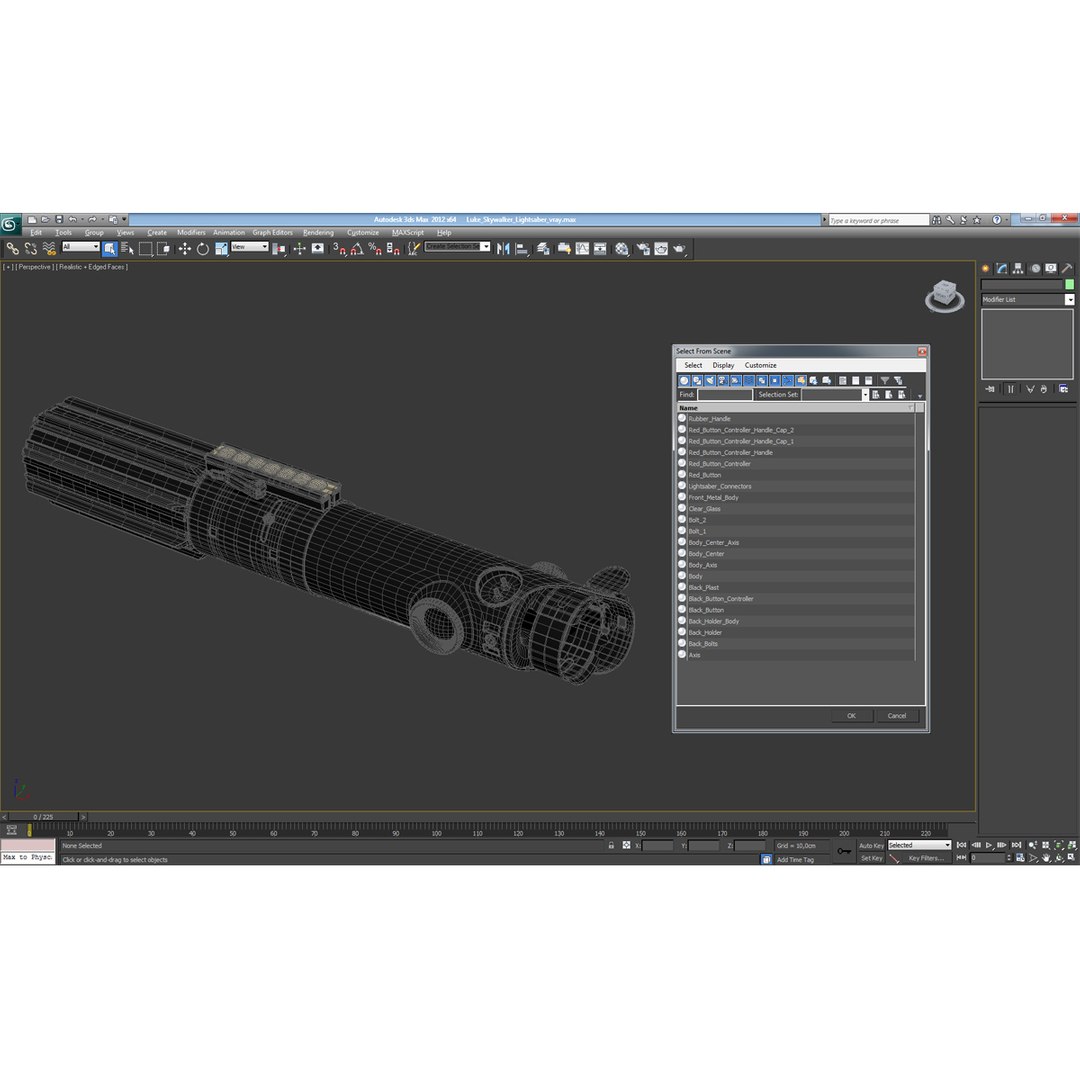1080x1080 pixels.
Task: Click the object color swatch in Modify panel
Action: [x=1069, y=284]
